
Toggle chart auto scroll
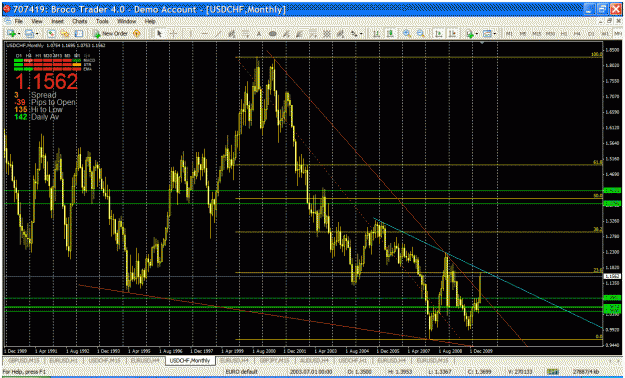point(438,34)
